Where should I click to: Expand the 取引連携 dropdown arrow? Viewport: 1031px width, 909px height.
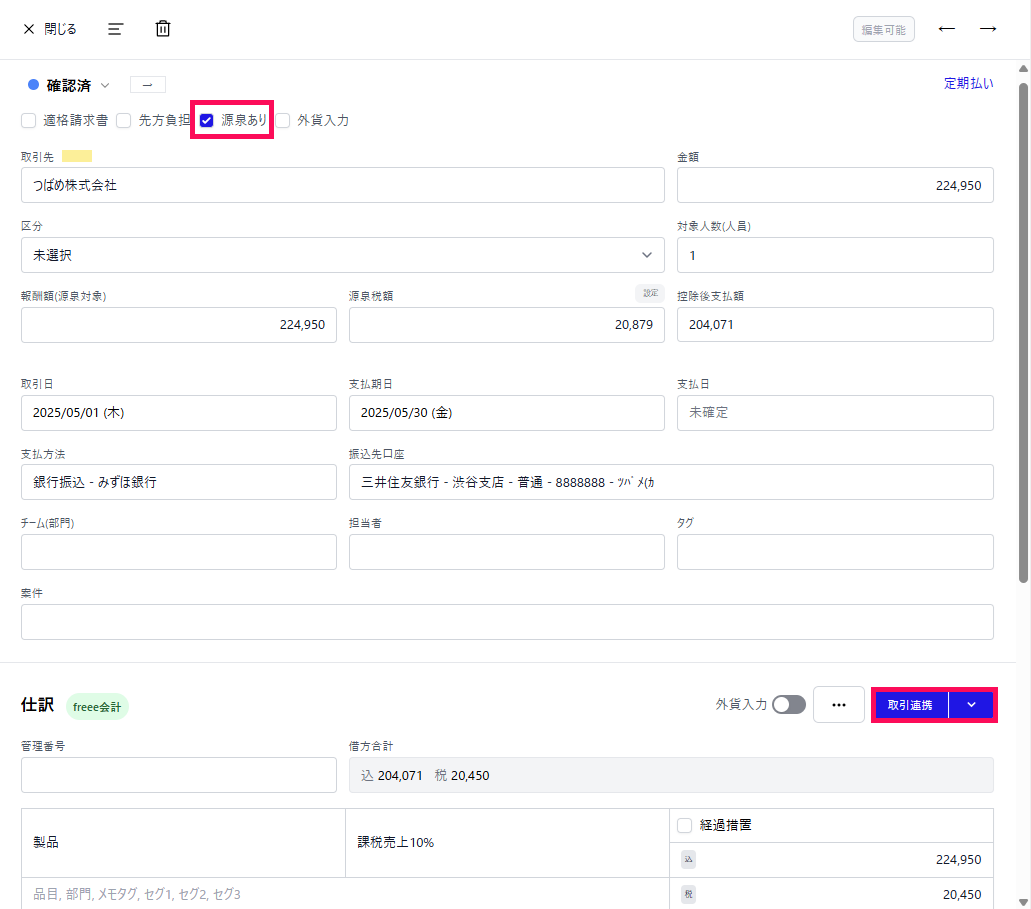(x=971, y=705)
